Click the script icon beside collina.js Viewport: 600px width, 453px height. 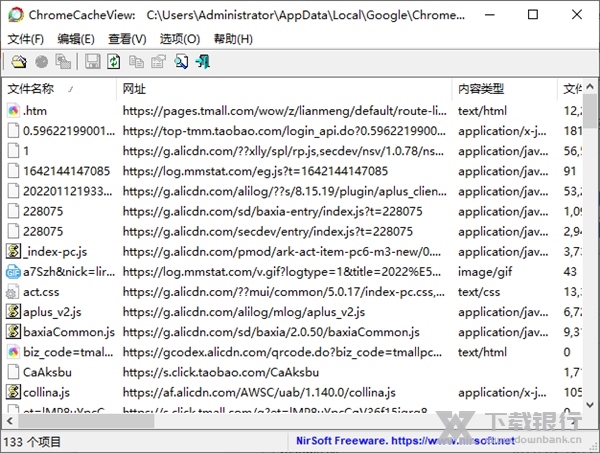tap(14, 392)
